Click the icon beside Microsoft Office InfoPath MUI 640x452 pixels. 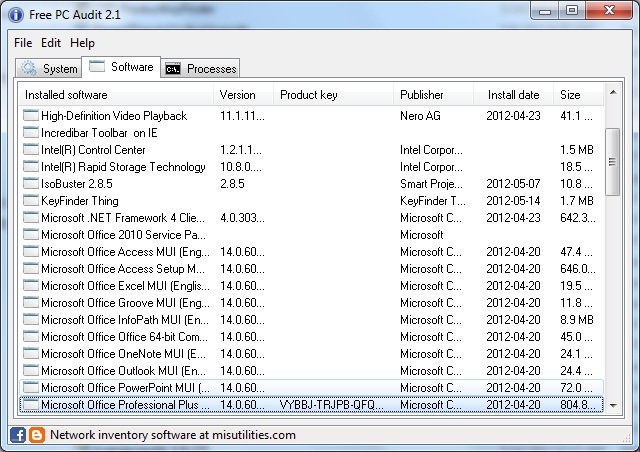click(31, 320)
